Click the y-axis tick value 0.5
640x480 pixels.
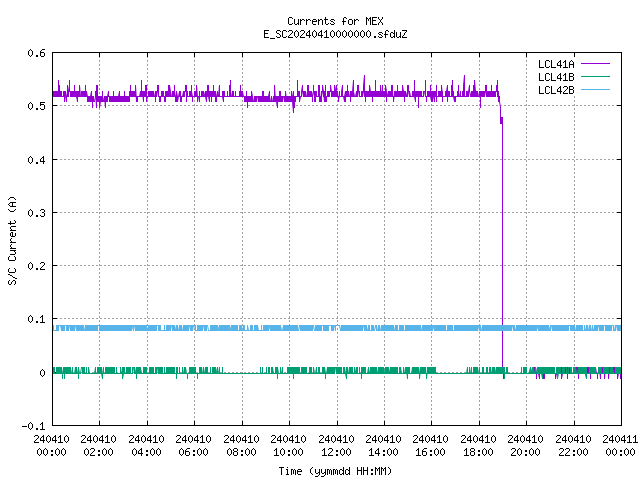[x=36, y=106]
